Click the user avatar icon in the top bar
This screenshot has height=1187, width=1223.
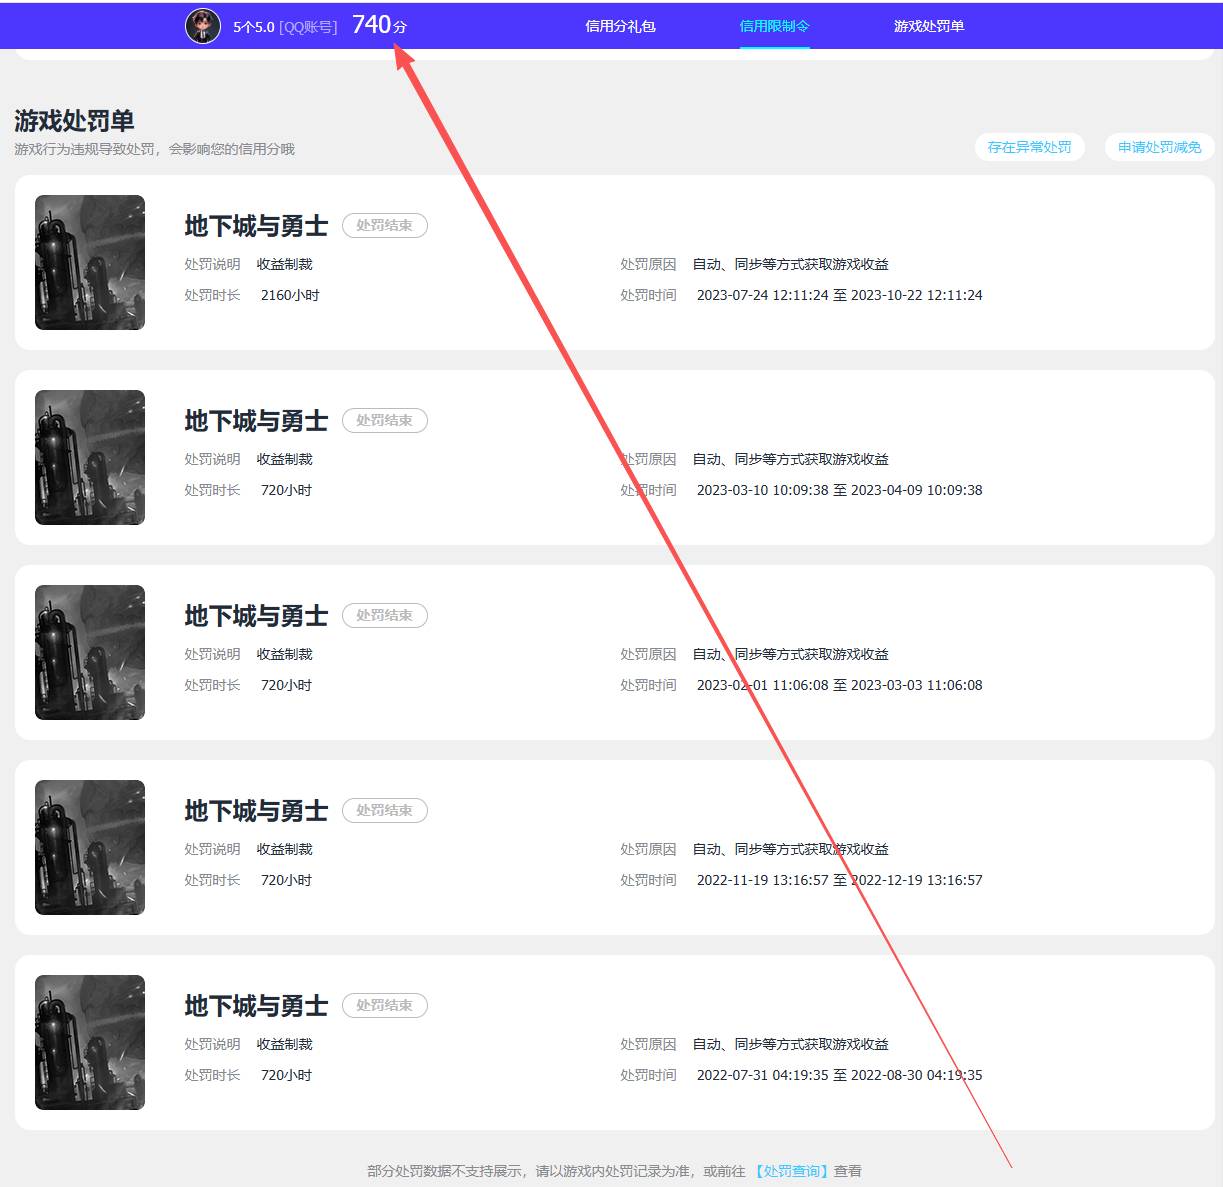(x=203, y=26)
